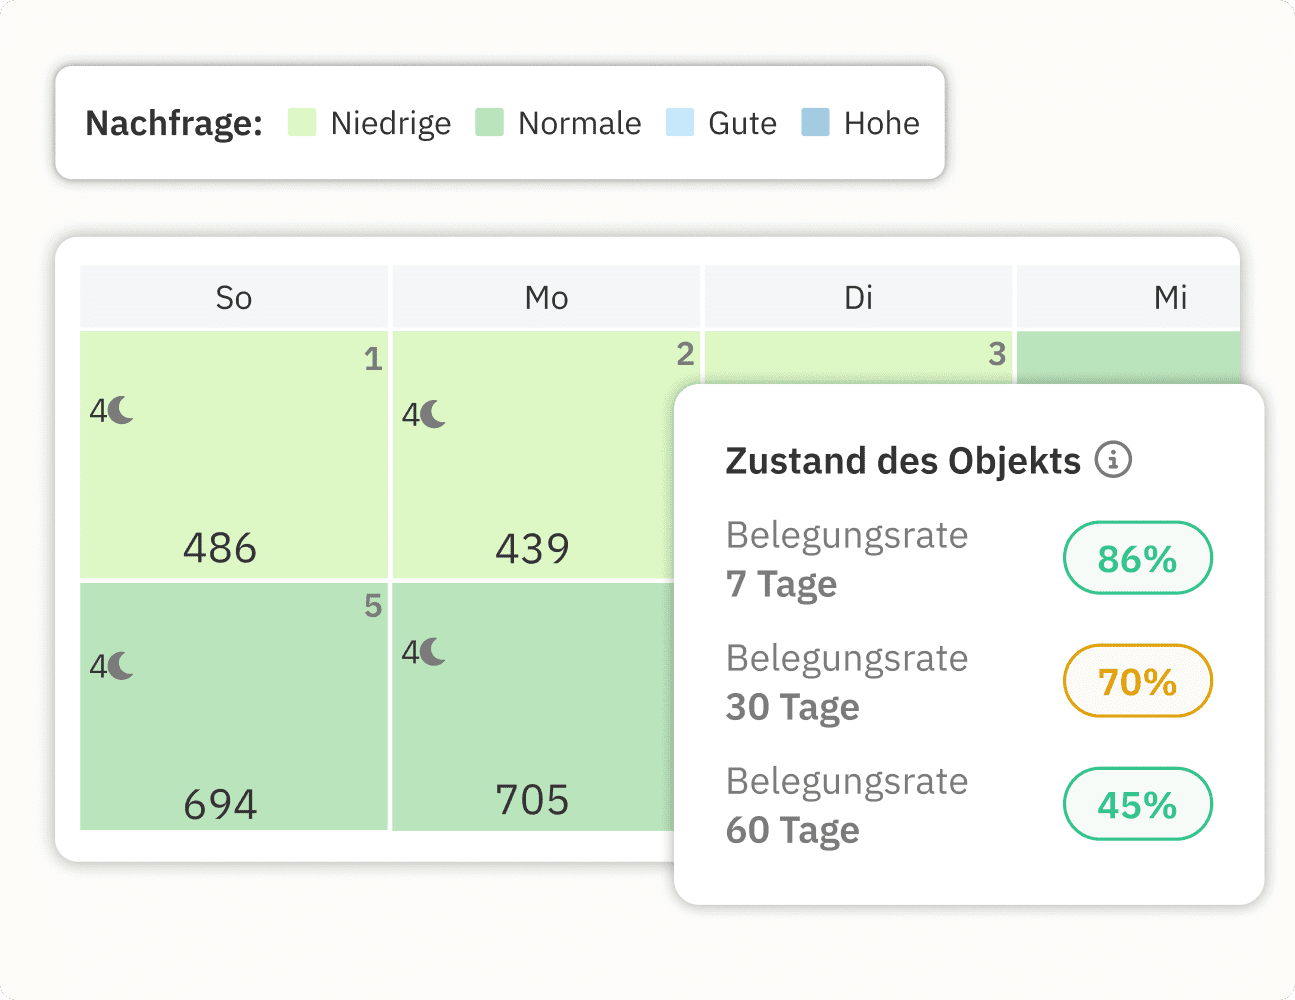Open details for the 86% occupancy badge
The height and width of the screenshot is (1000, 1295).
pos(1137,558)
